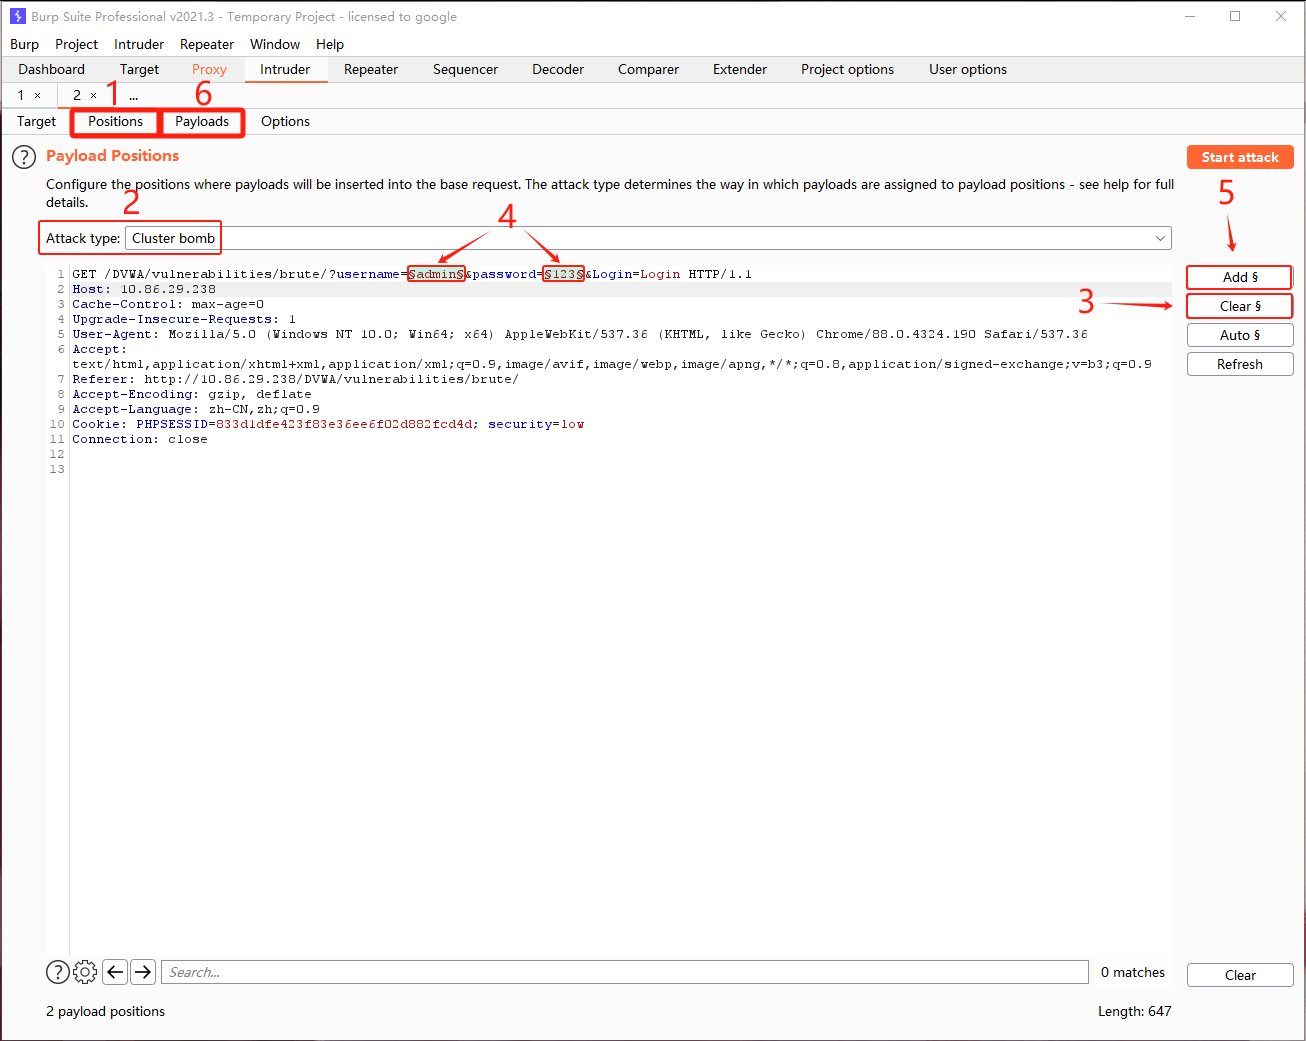This screenshot has height=1041, width=1306.
Task: Switch to the Options sub-tab
Action: coord(285,122)
